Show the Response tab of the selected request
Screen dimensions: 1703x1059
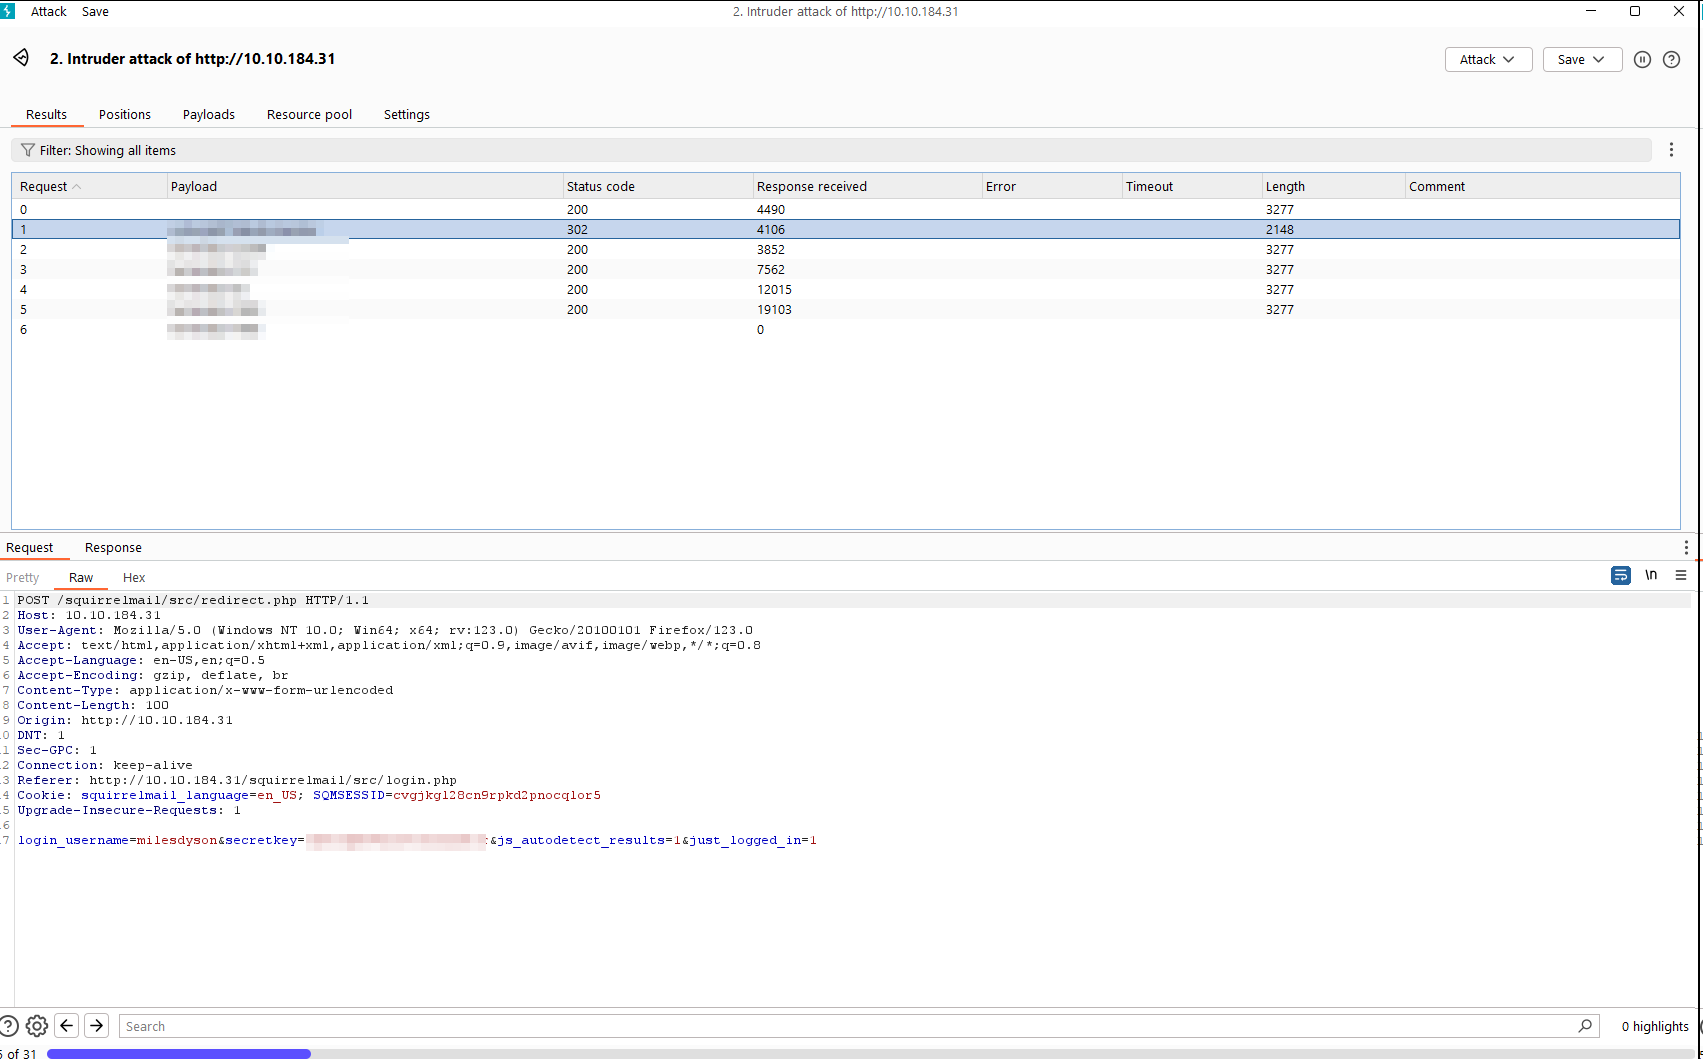[x=113, y=548]
